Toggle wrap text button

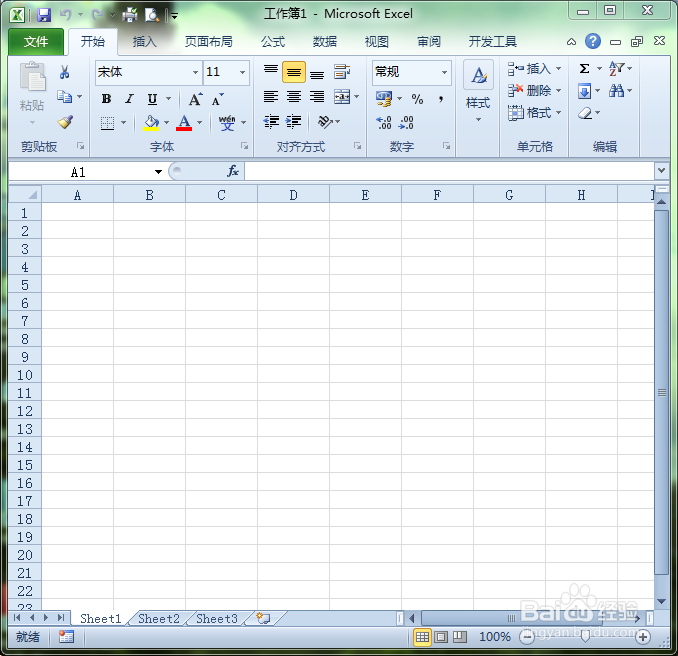342,71
